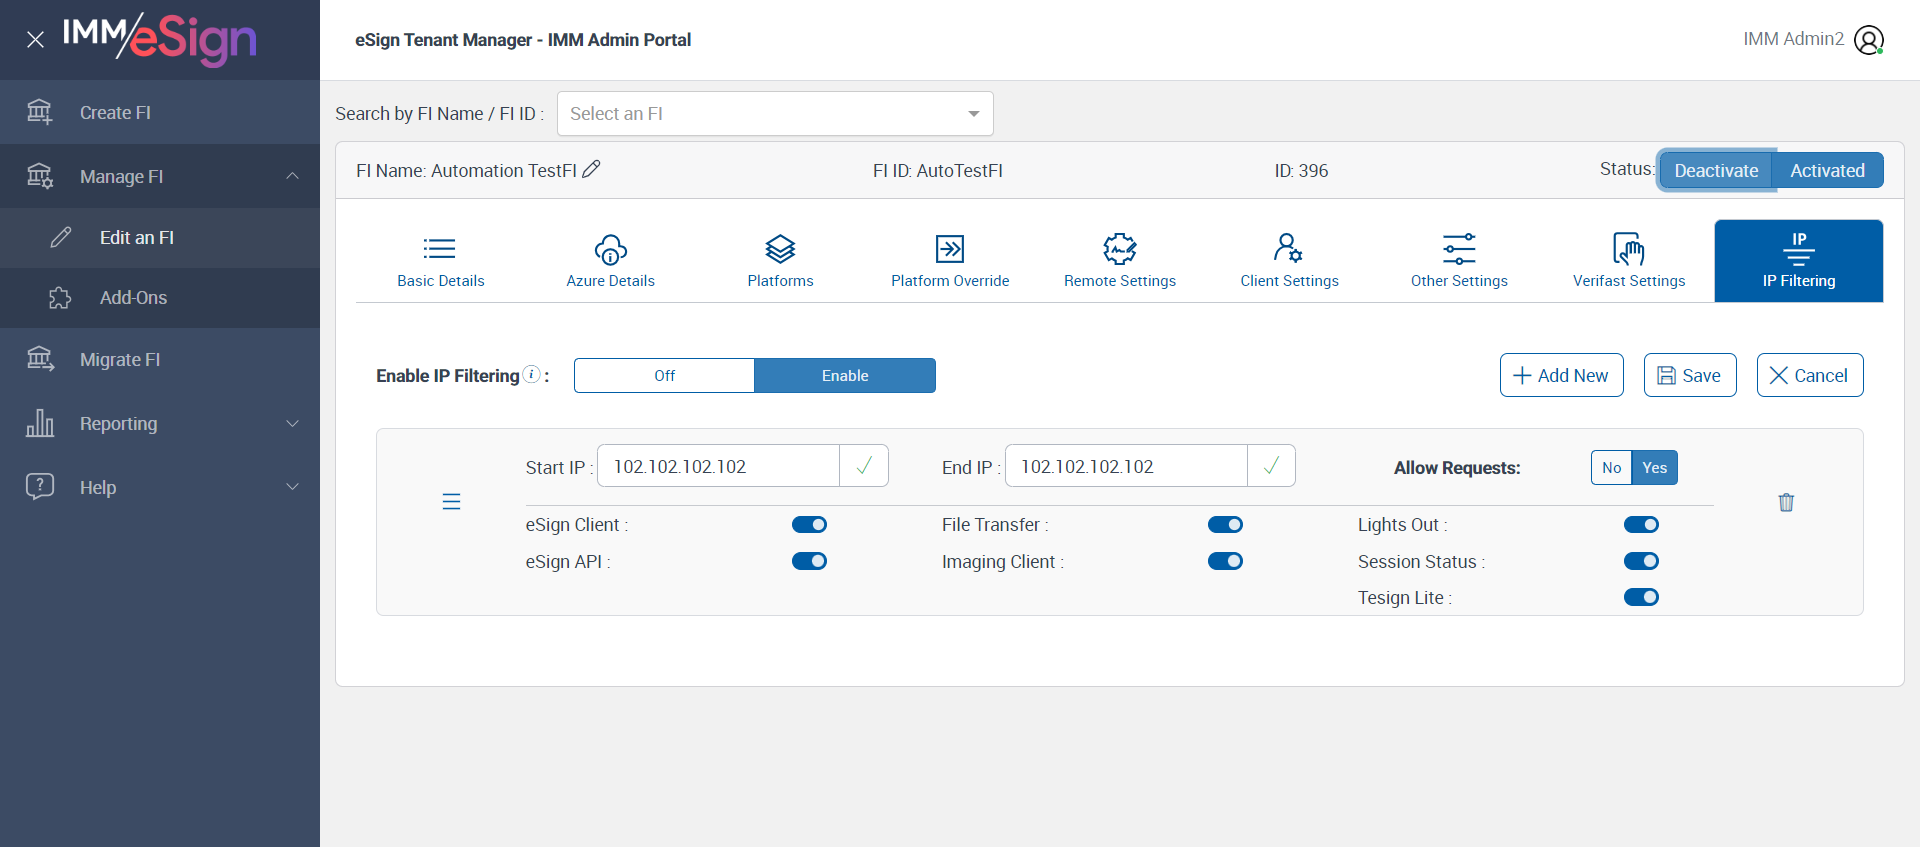Confirm End IP with checkmark icon
This screenshot has height=847, width=1920.
pos(1271,466)
